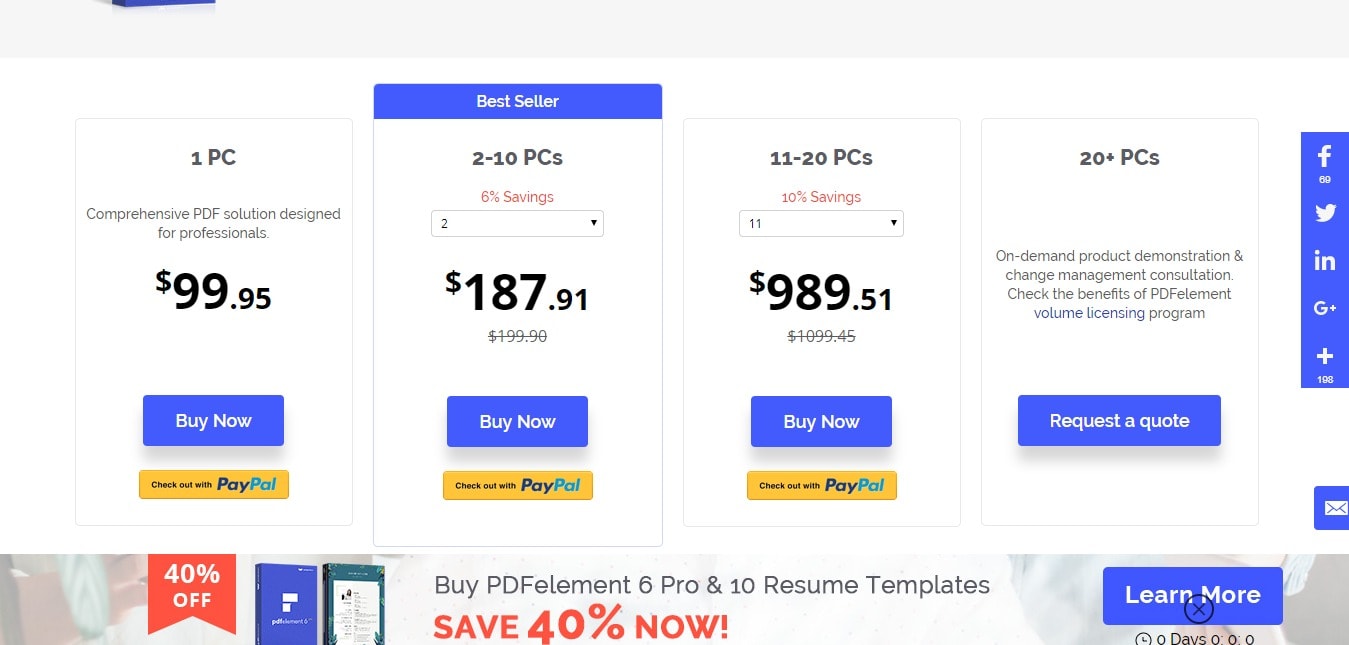Close the promo banner with X icon
The width and height of the screenshot is (1349, 645).
1198,608
